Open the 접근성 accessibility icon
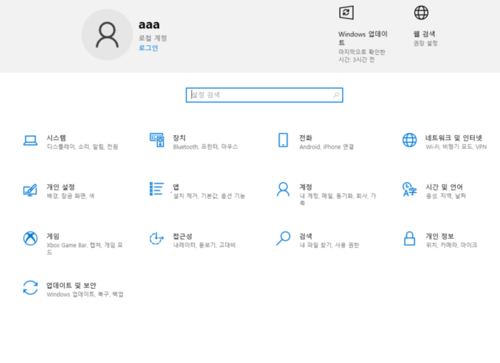Screen dimensions: 500x363 [x=156, y=238]
